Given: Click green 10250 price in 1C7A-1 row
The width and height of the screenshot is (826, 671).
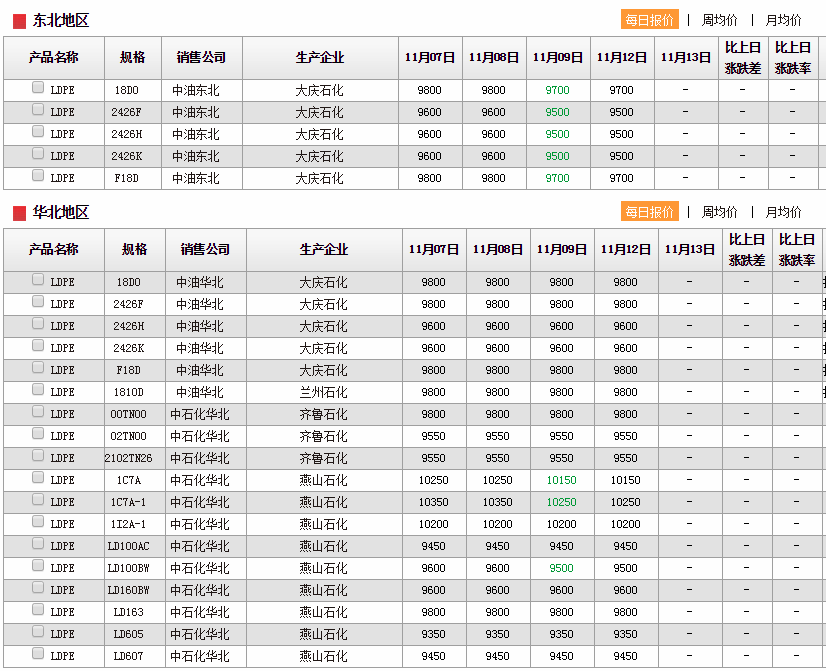Looking at the screenshot, I should point(562,502).
